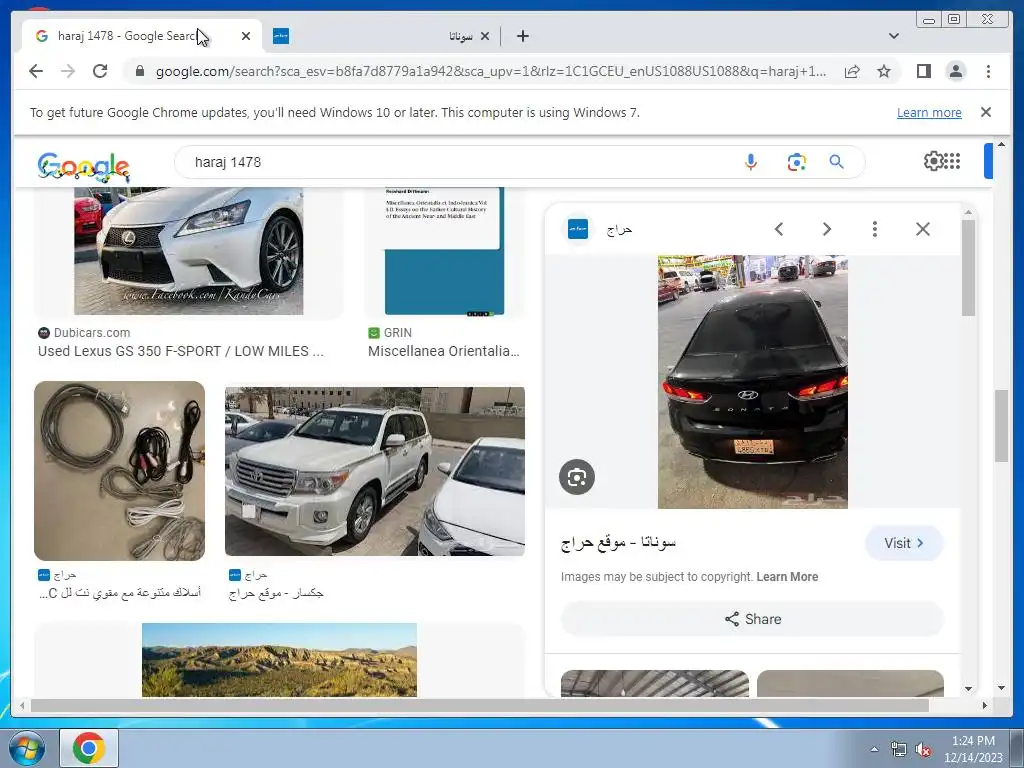Show hidden system tray icons
The height and width of the screenshot is (768, 1024).
874,750
